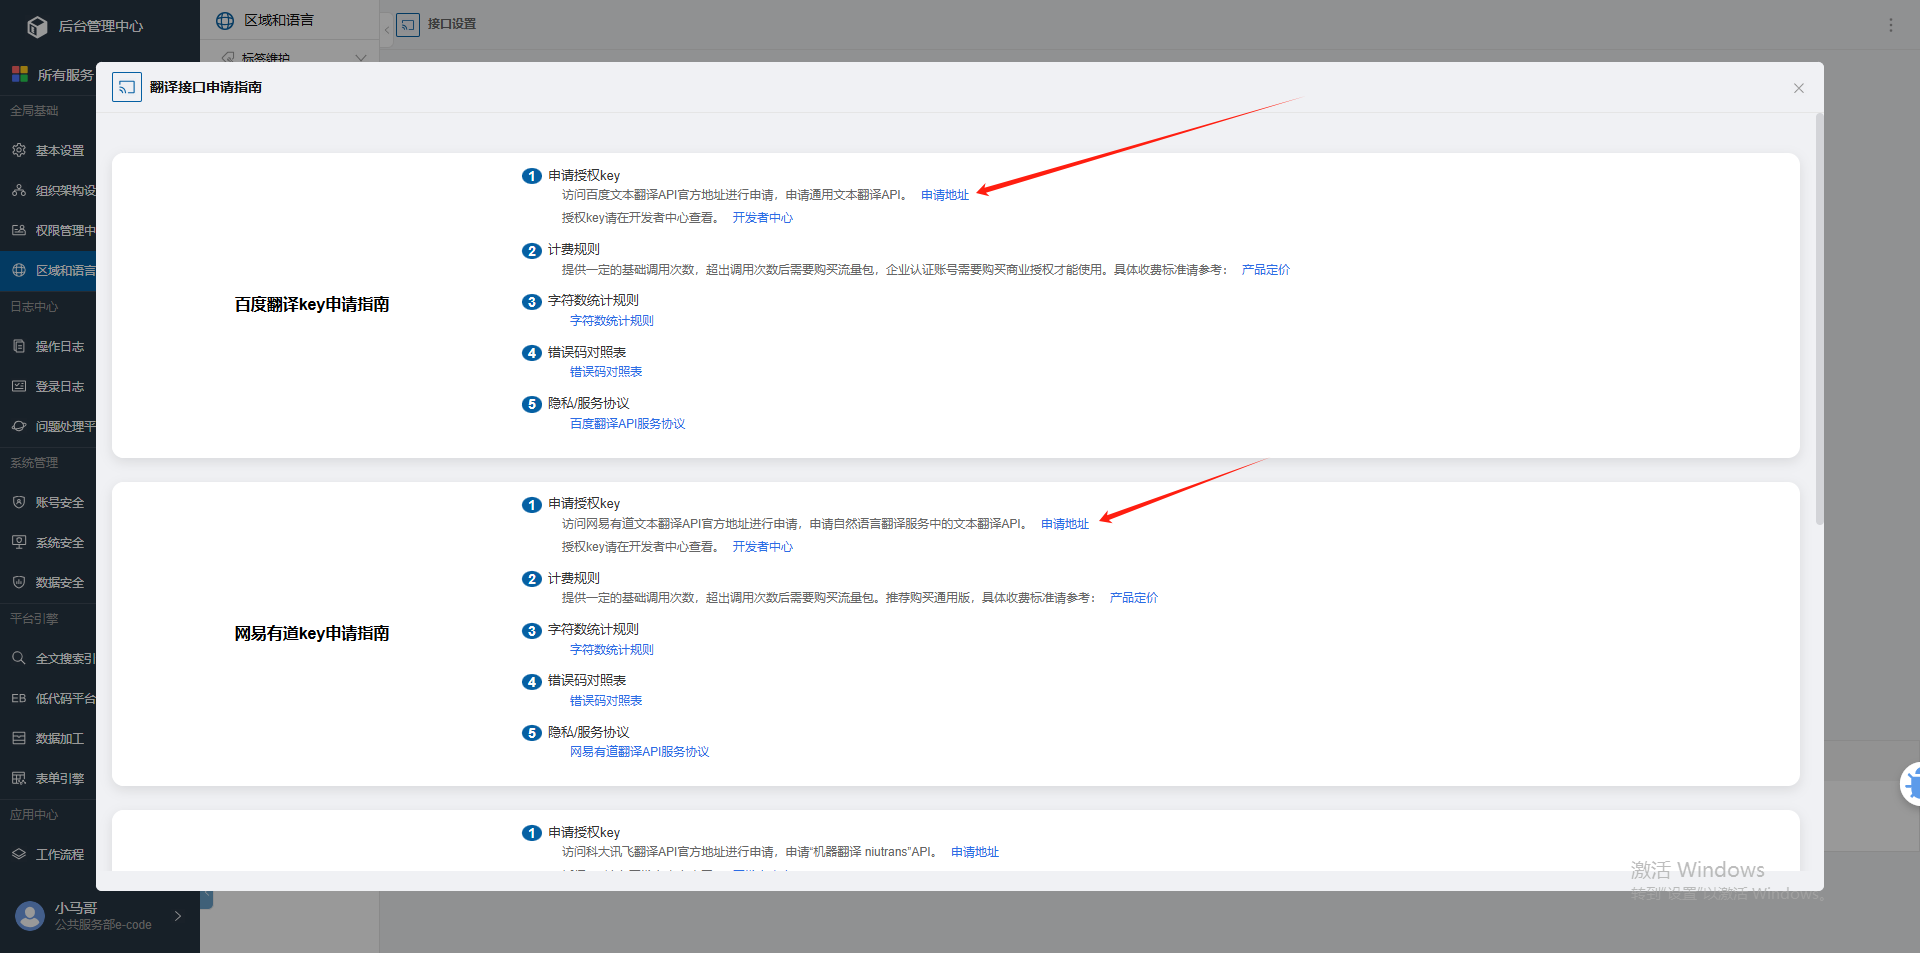Open 工作流程 icon in sidebar
Image resolution: width=1920 pixels, height=953 pixels.
[19, 854]
